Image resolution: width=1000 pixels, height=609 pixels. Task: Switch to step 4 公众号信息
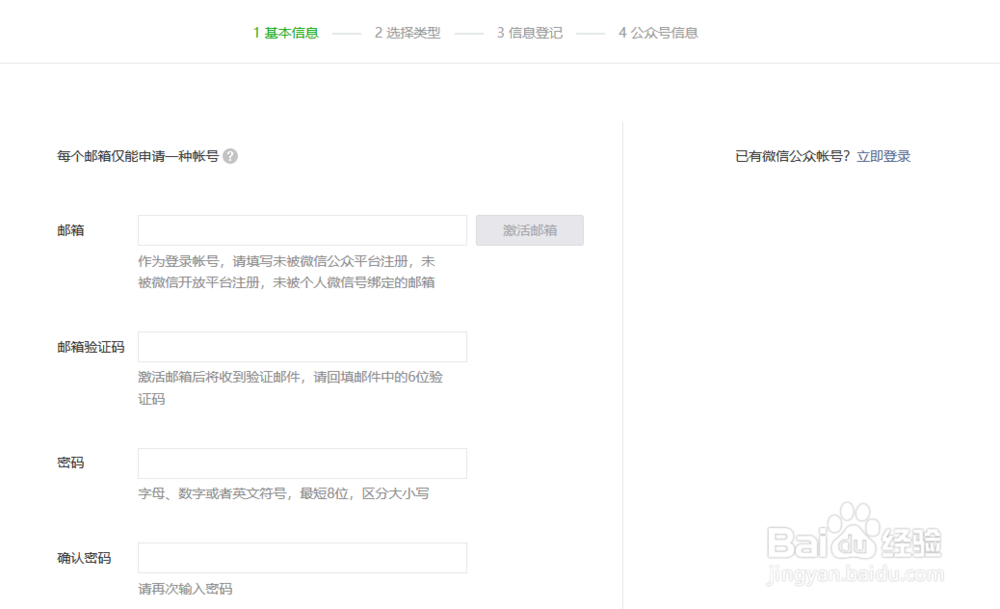pos(658,33)
